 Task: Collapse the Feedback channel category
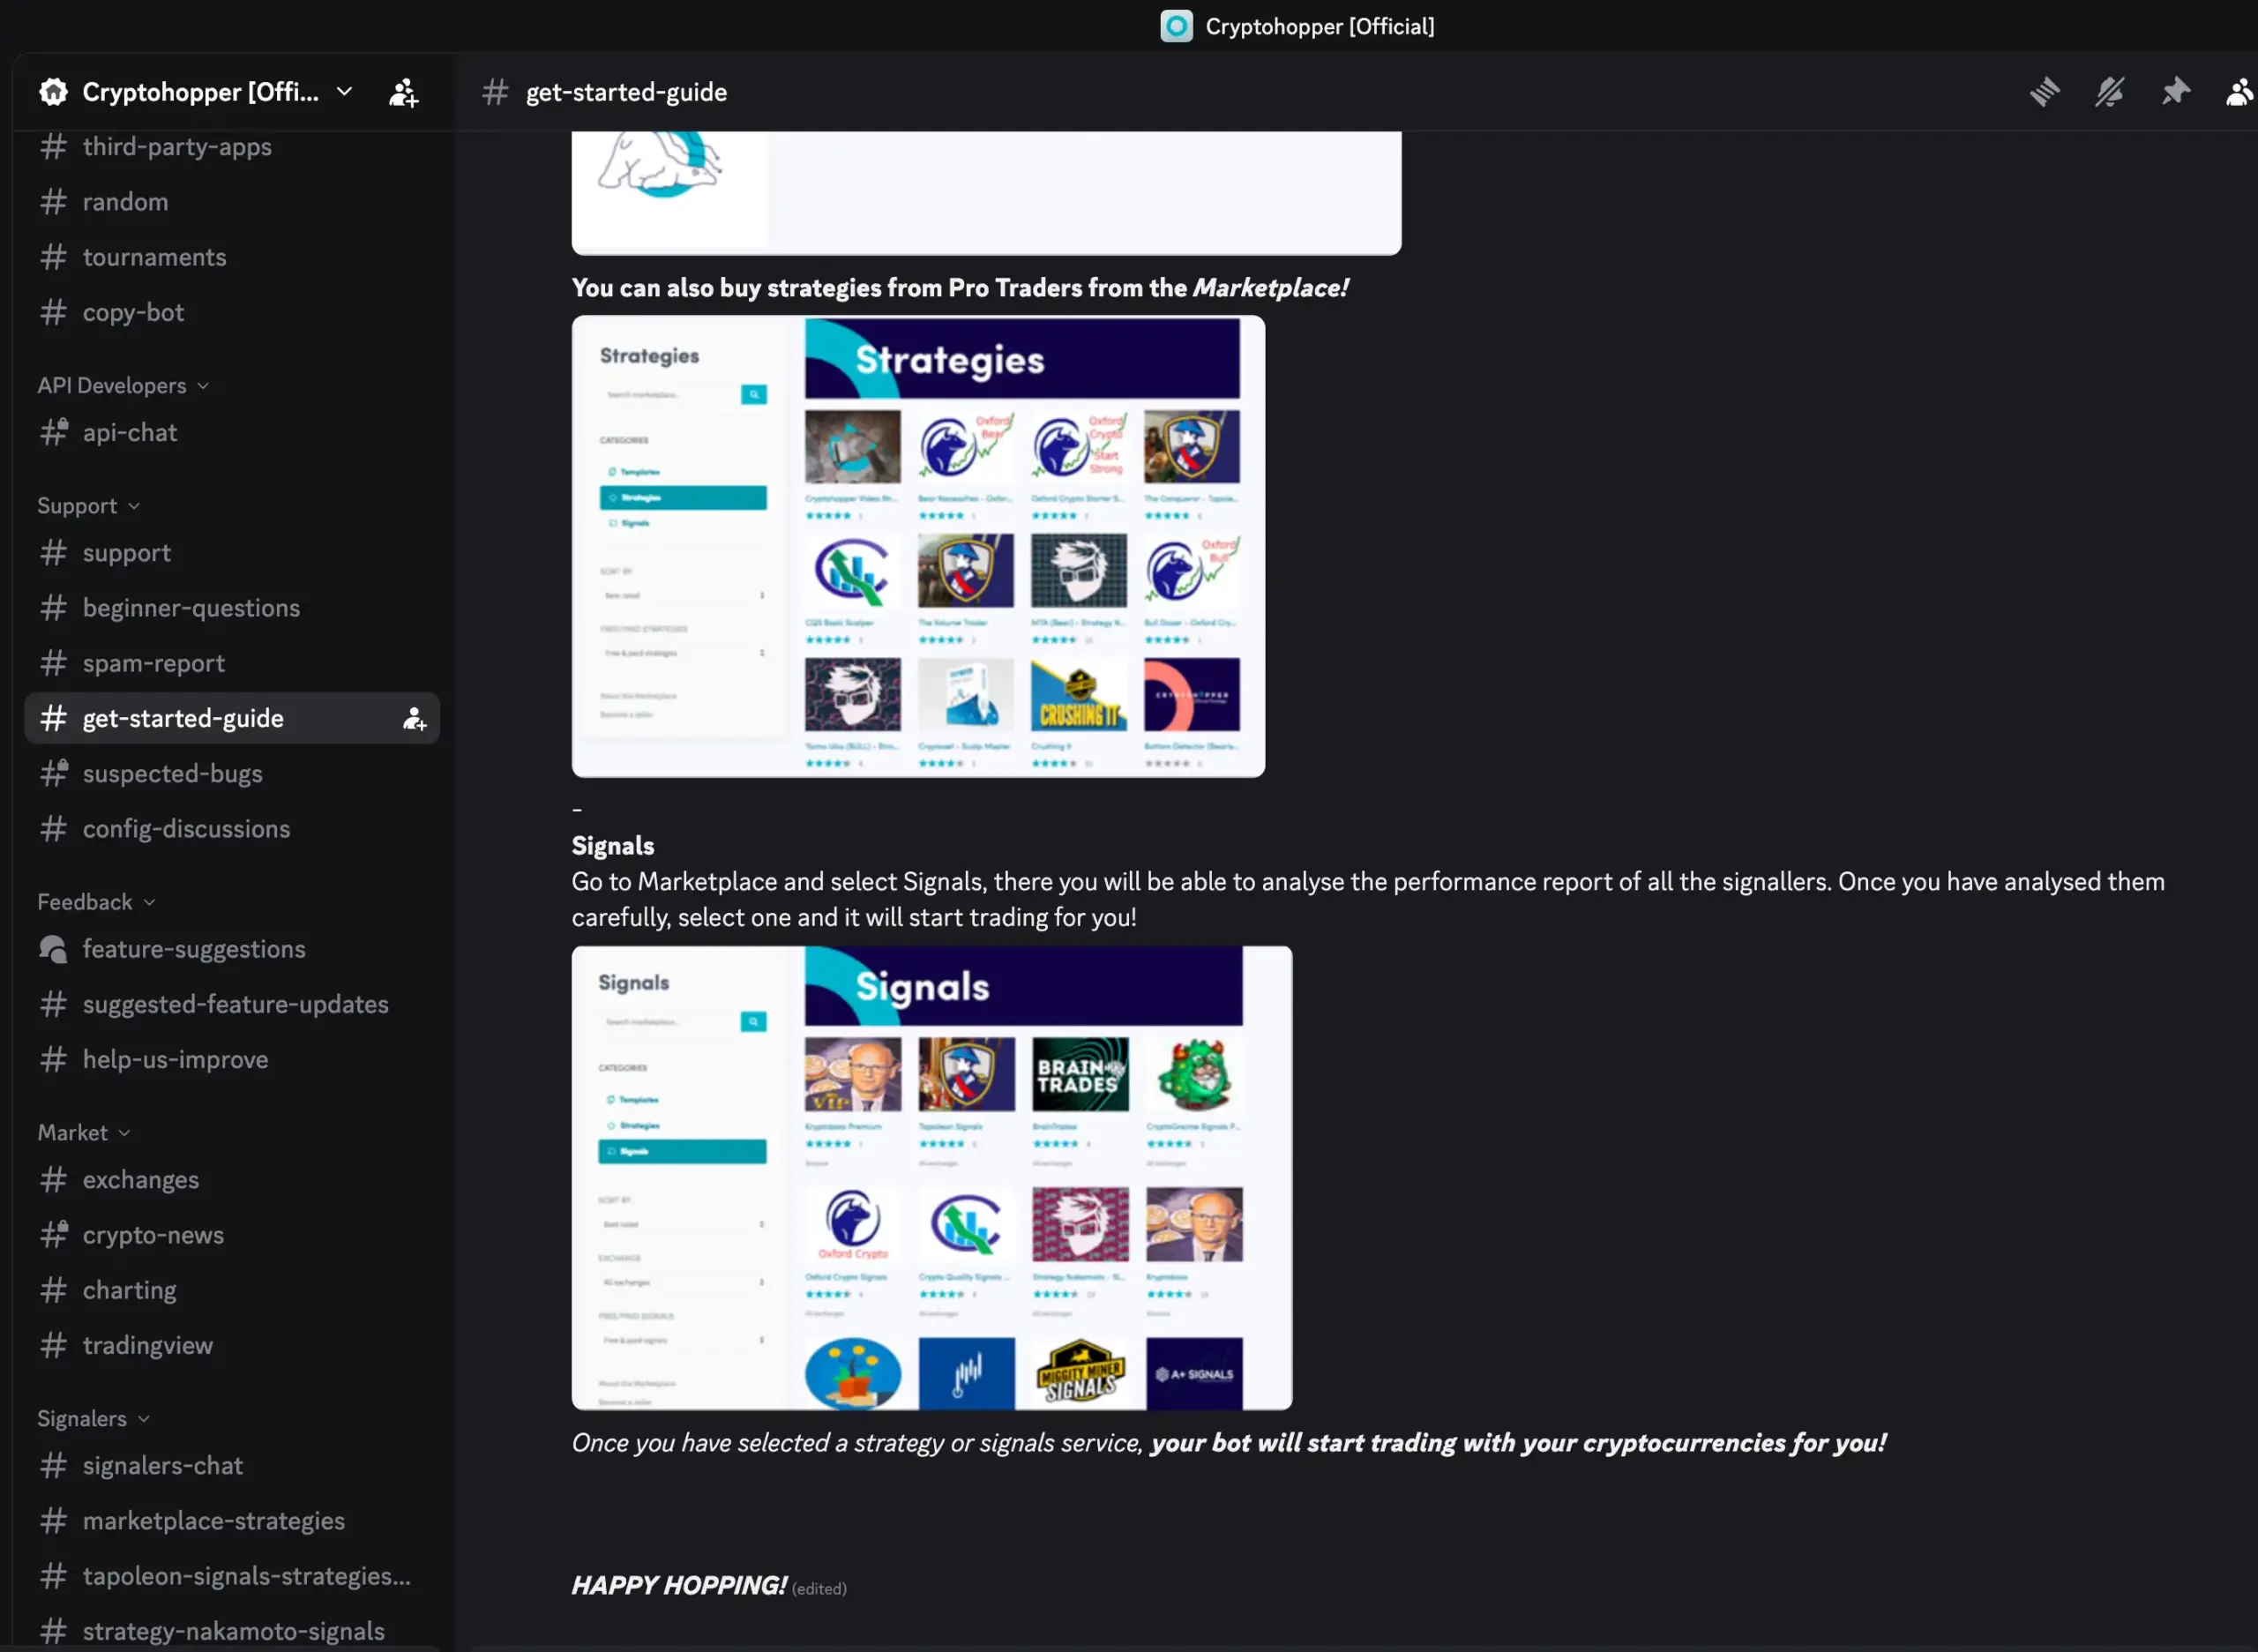point(96,902)
